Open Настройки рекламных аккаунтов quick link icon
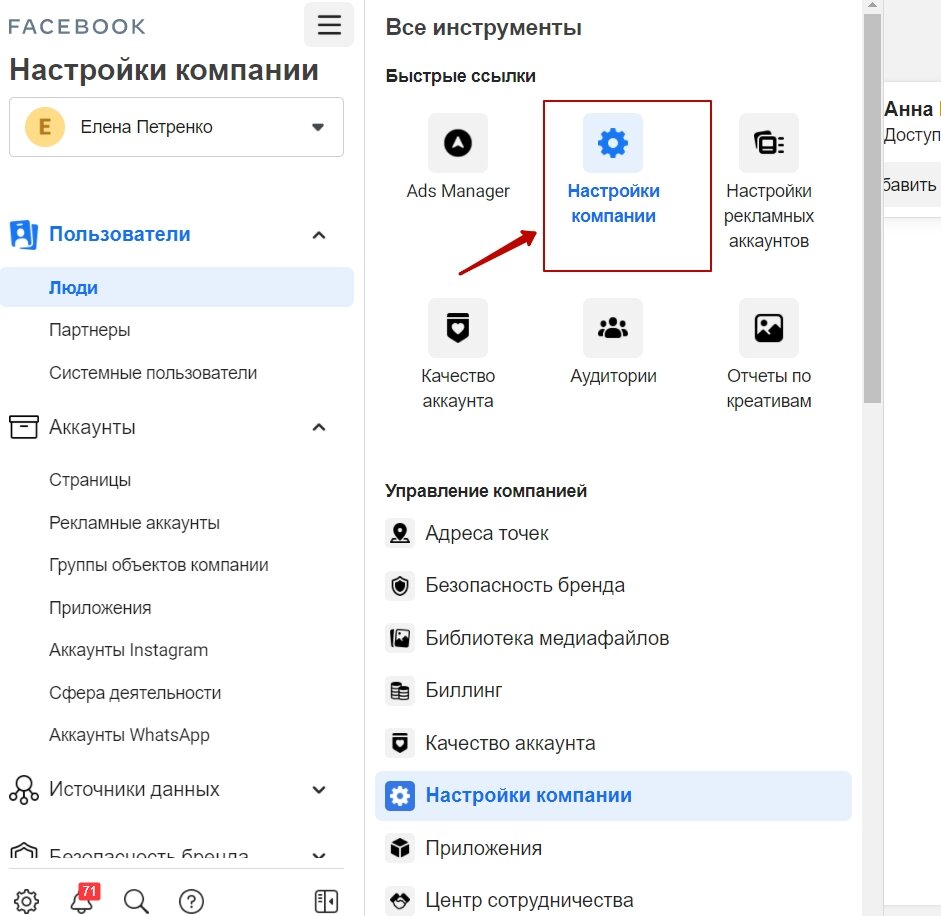The height and width of the screenshot is (916, 941). click(x=768, y=143)
